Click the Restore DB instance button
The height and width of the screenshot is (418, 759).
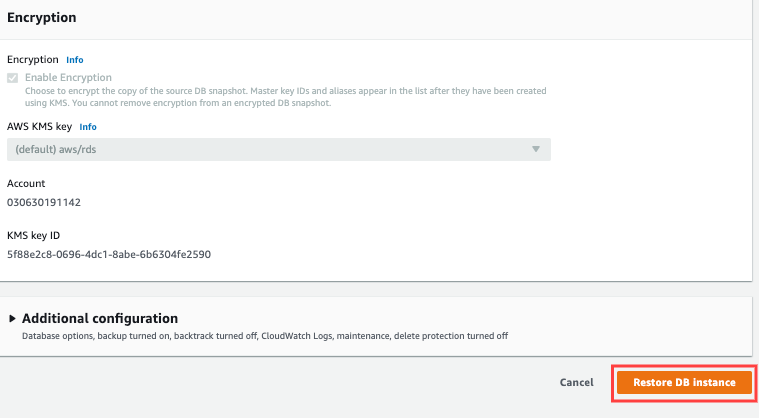click(684, 382)
